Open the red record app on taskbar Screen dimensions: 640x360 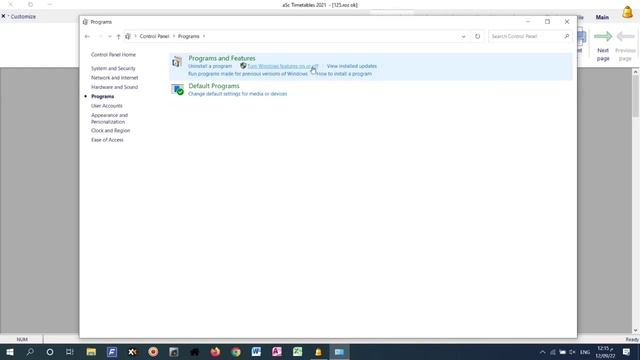coord(153,352)
